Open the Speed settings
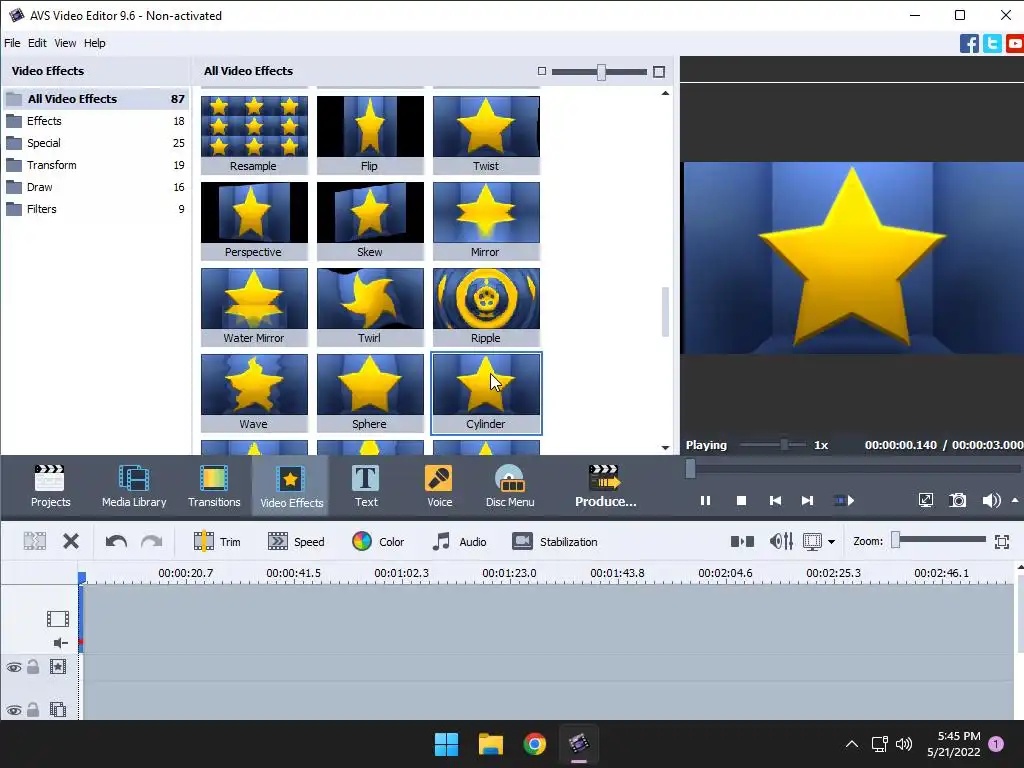 click(x=296, y=541)
